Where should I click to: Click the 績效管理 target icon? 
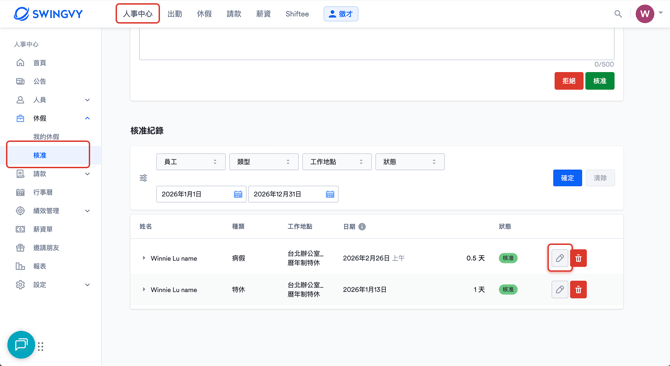click(x=20, y=211)
